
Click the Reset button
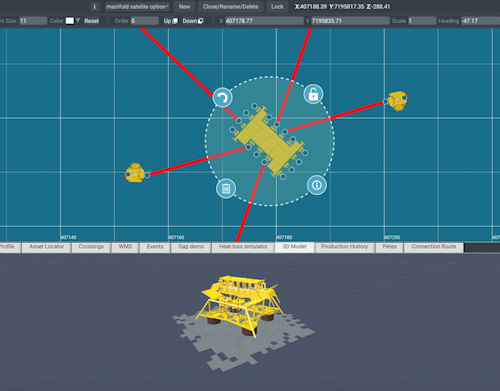pos(91,21)
